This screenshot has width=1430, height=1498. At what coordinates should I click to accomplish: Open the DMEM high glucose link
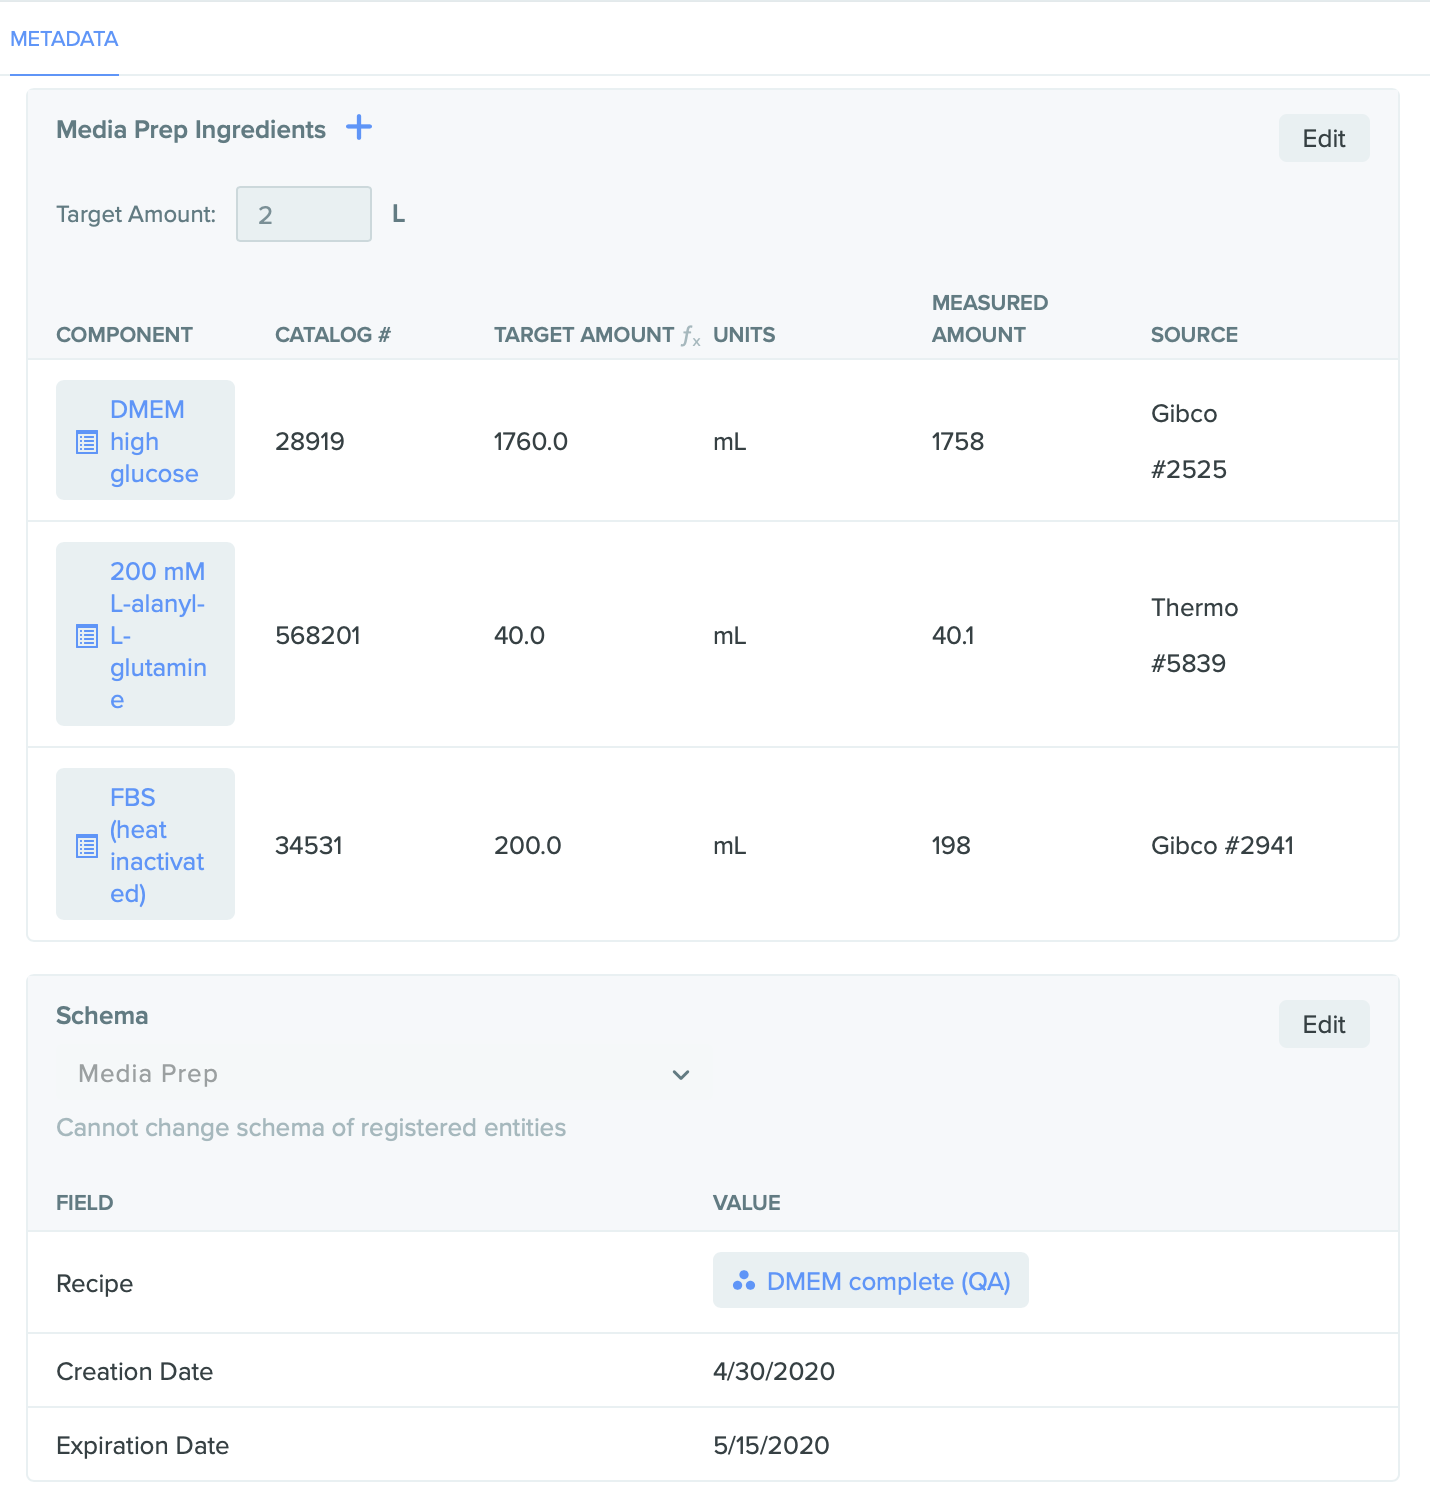pyautogui.click(x=154, y=441)
